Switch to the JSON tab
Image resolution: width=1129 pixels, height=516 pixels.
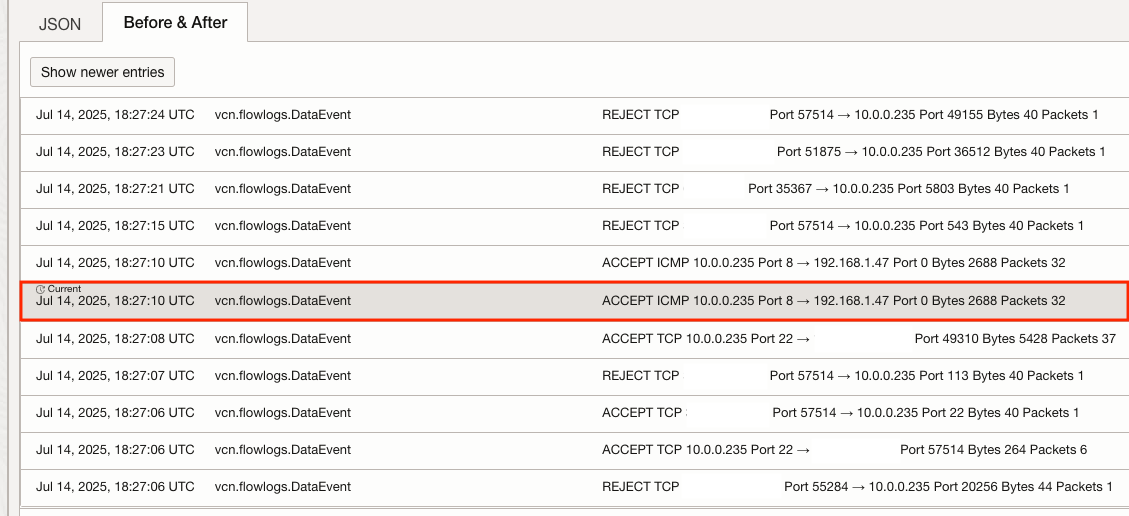pos(60,24)
